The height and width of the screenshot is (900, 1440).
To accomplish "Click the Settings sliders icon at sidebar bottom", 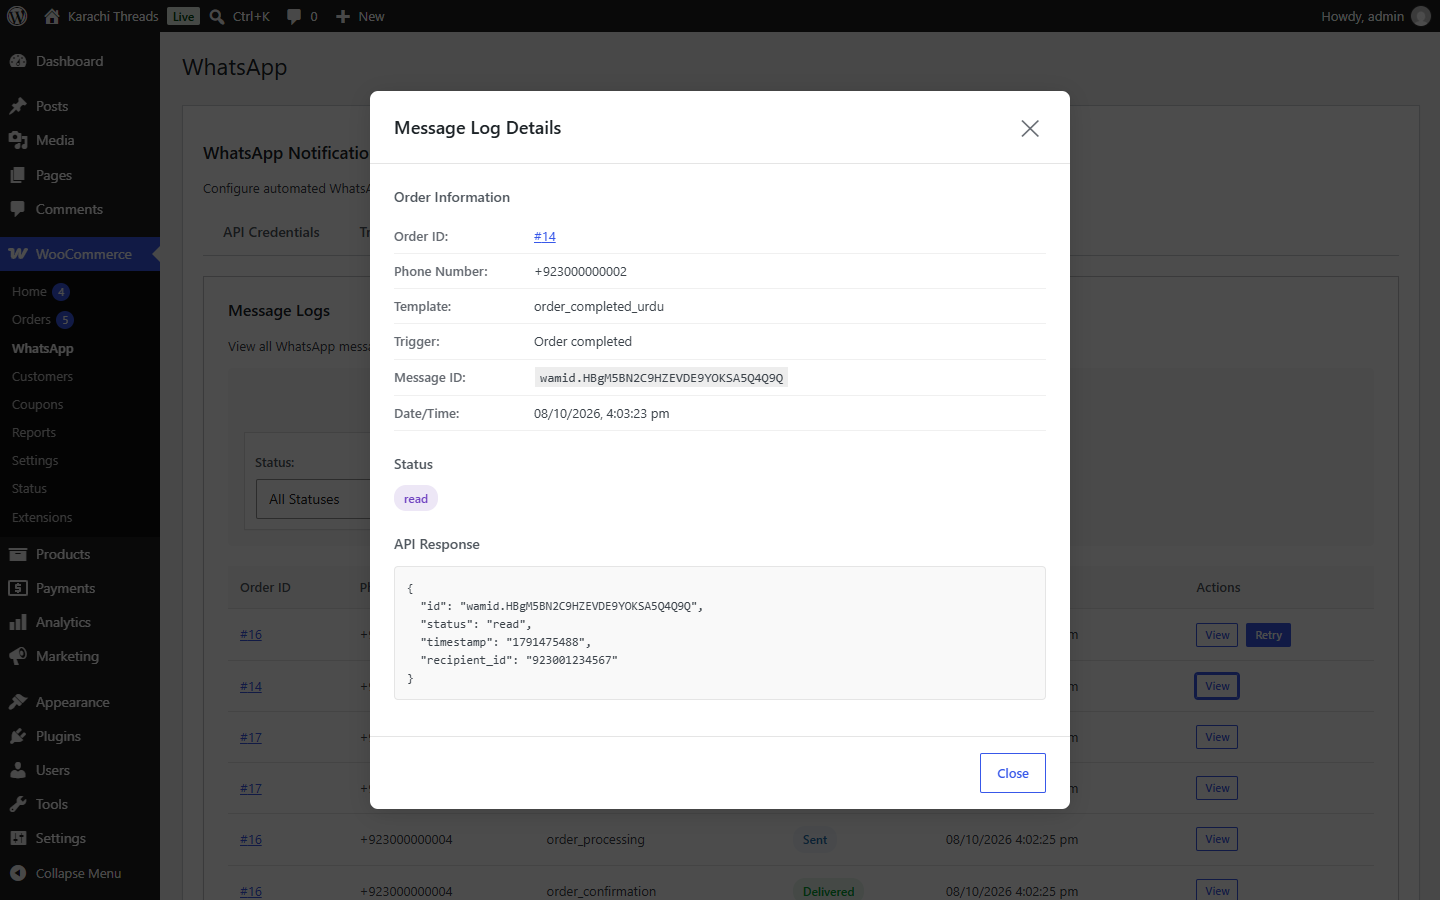I will (18, 838).
